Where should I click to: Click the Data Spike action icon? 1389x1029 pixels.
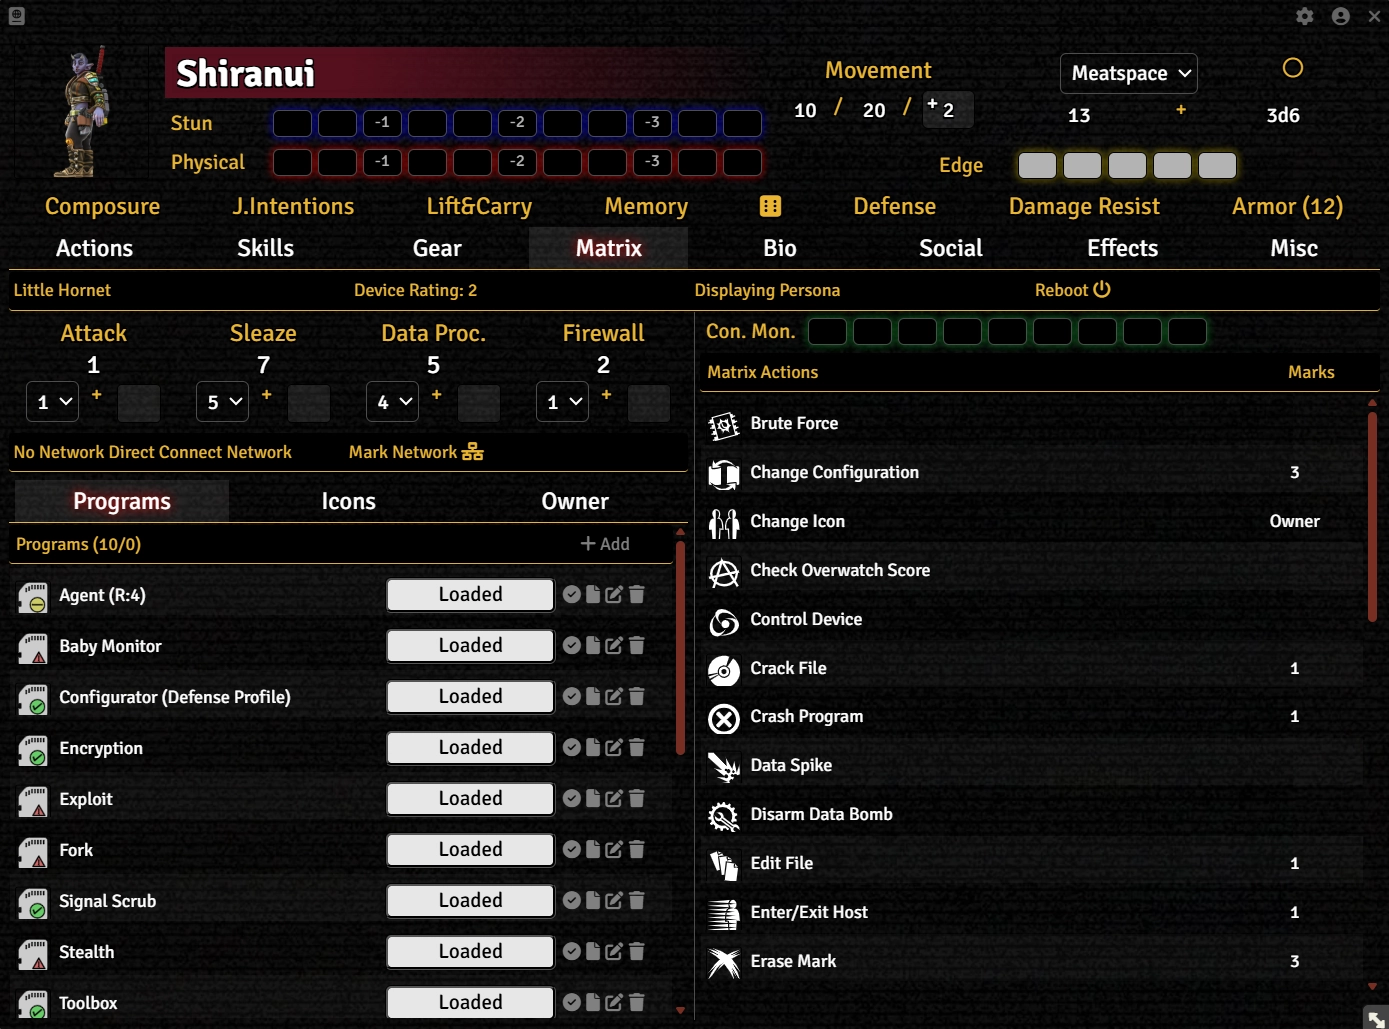(x=723, y=767)
